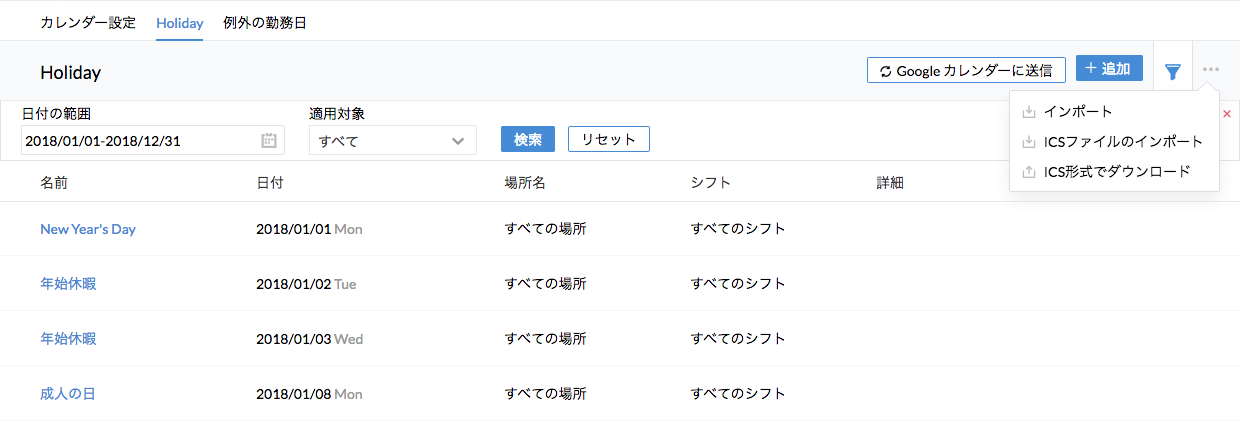The image size is (1240, 422).
Task: Open 年始休暇 entry dated 2018/01/02
Action: click(68, 284)
